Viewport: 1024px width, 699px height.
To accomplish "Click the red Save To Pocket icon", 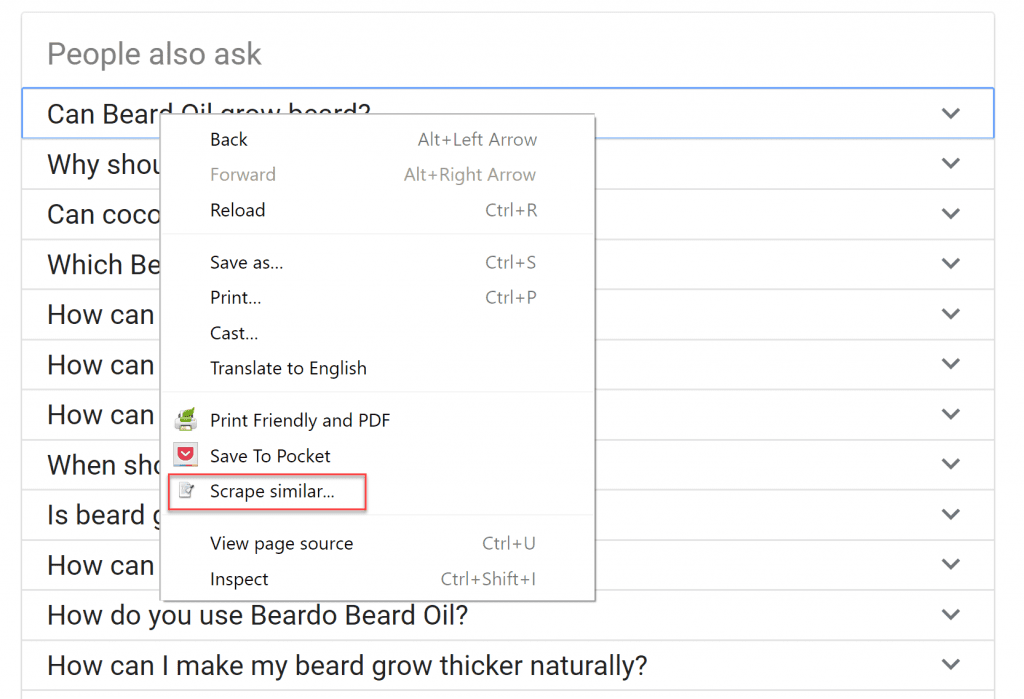I will (x=186, y=455).
